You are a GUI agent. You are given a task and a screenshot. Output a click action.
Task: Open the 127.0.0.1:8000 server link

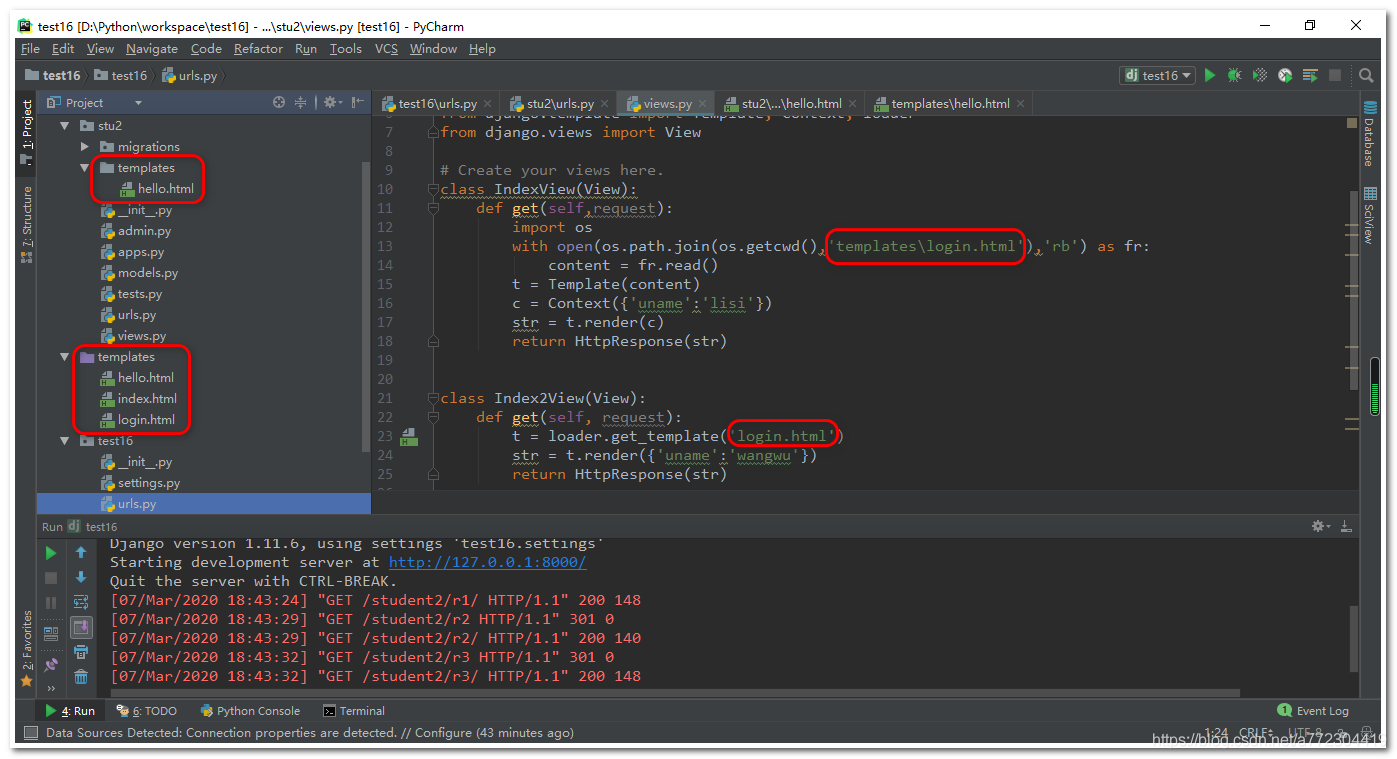click(487, 562)
